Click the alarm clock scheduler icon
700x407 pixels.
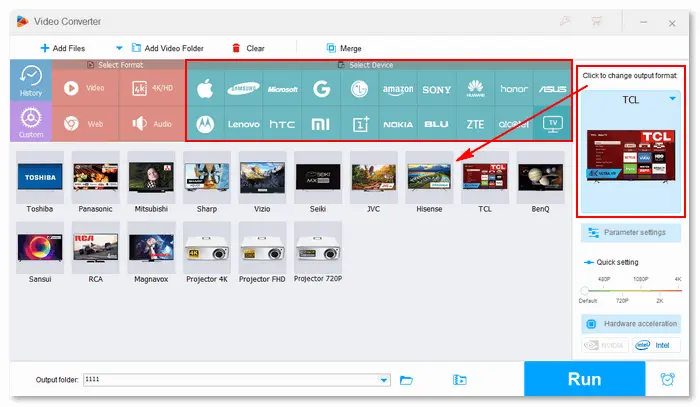pyautogui.click(x=667, y=379)
